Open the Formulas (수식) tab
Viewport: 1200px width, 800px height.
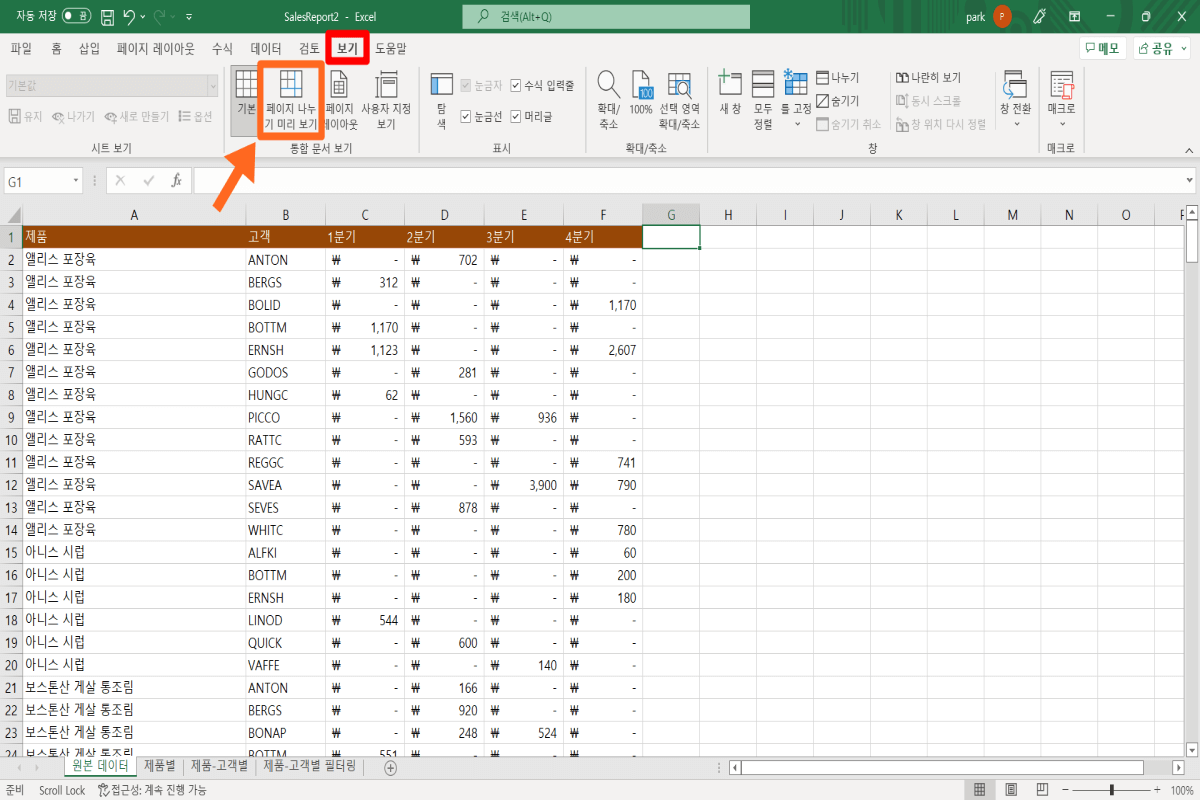point(222,48)
